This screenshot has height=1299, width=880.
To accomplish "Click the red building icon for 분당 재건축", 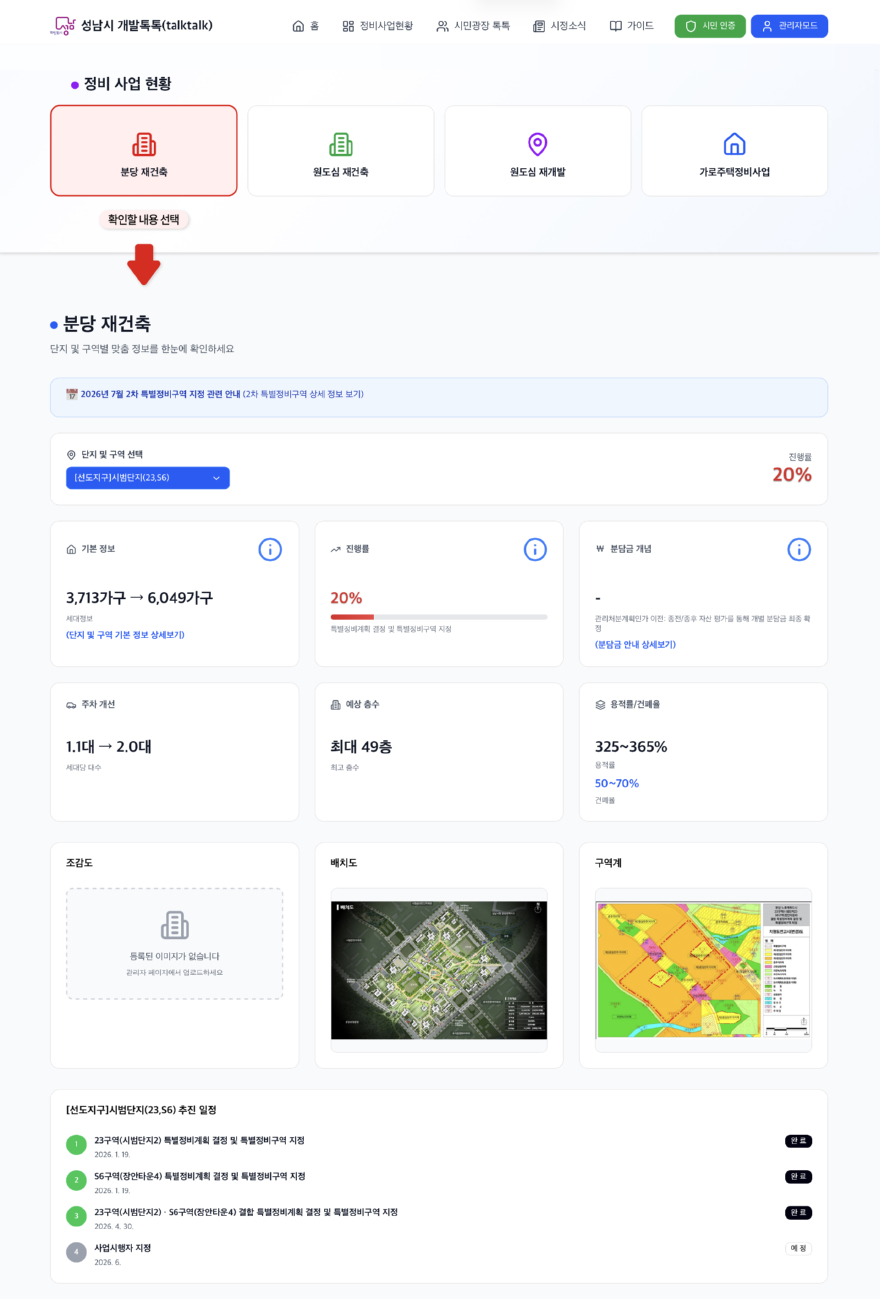I will coord(144,144).
